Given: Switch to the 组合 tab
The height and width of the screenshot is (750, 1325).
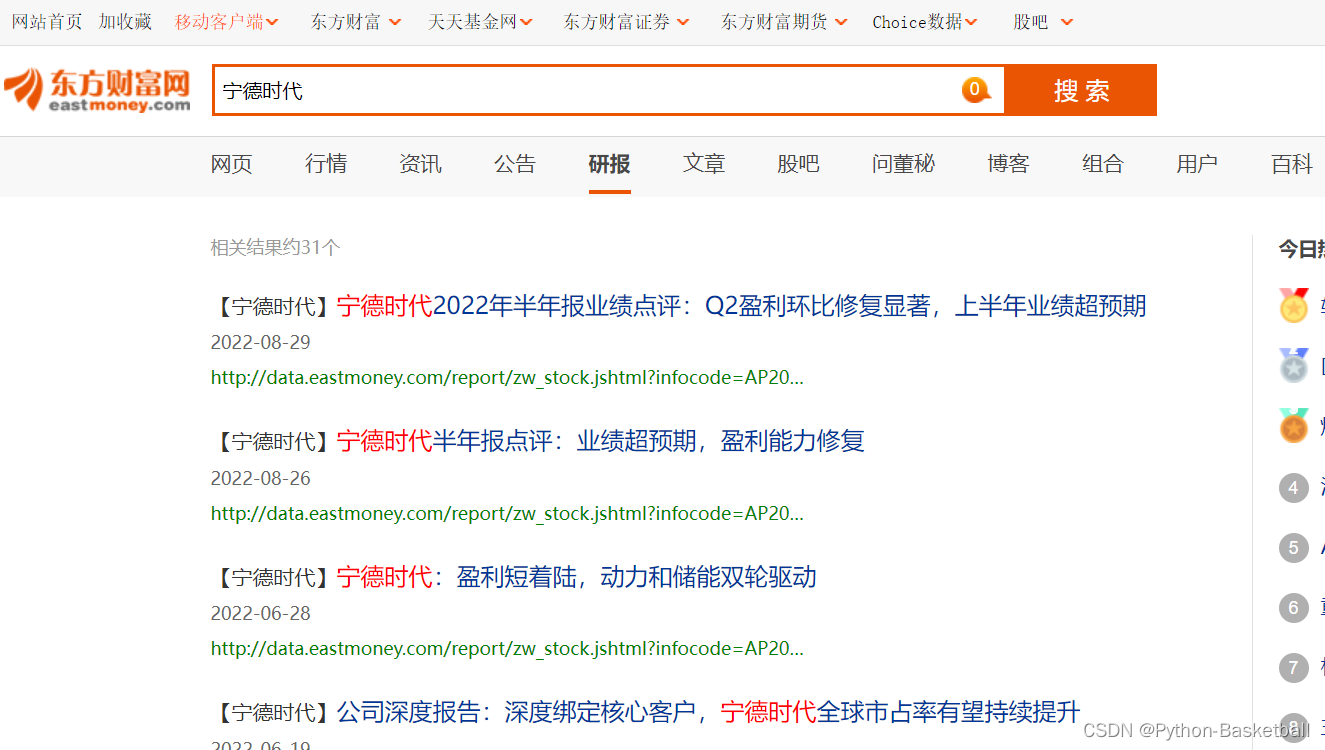Looking at the screenshot, I should (x=1103, y=164).
